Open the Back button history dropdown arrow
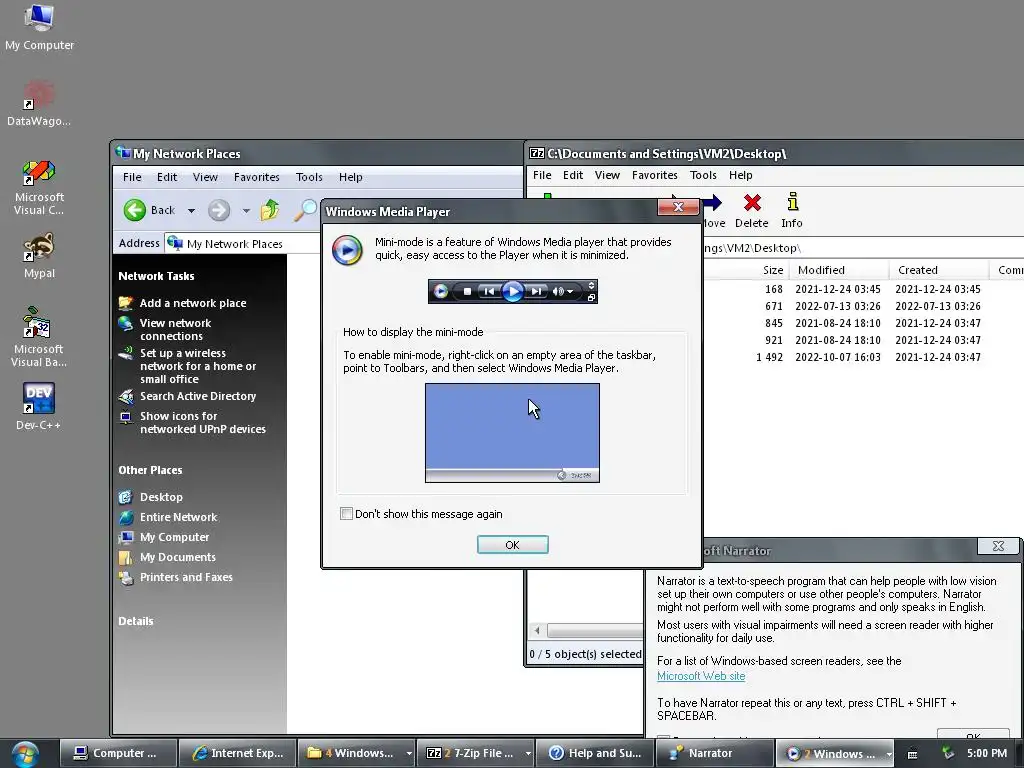The width and height of the screenshot is (1024, 768). [x=191, y=210]
